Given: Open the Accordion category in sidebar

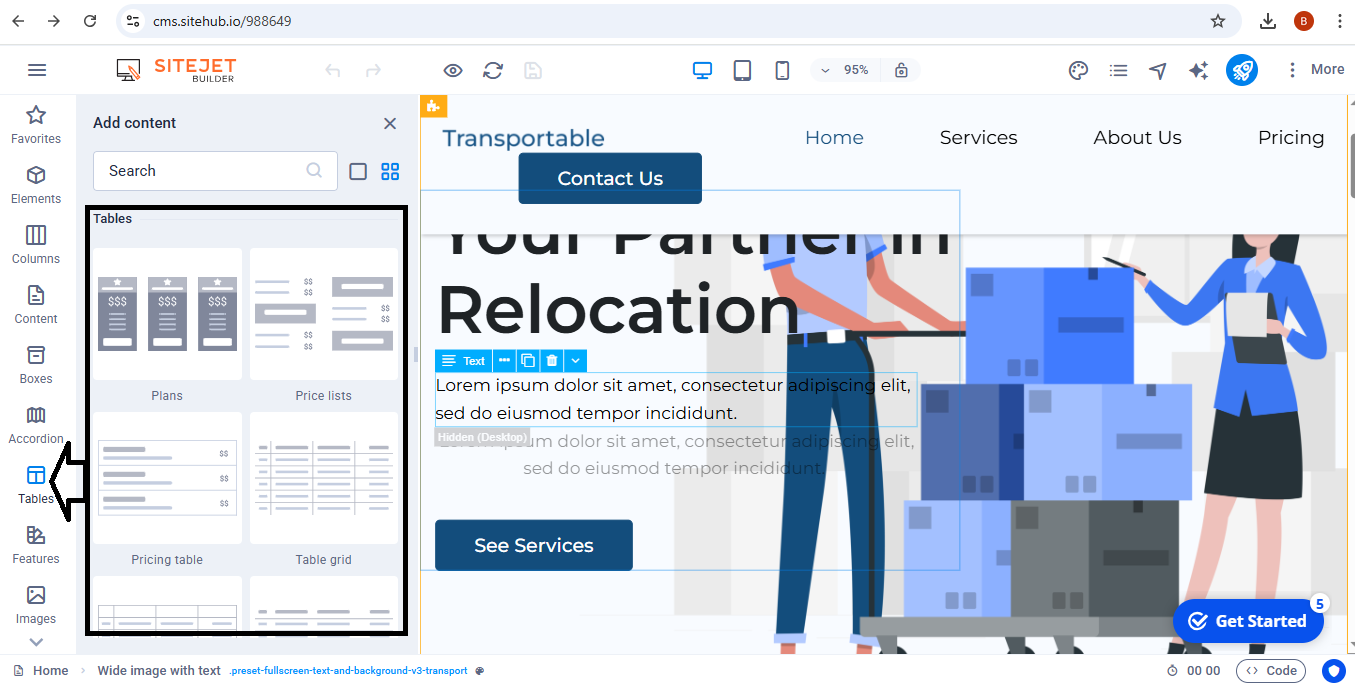Looking at the screenshot, I should pyautogui.click(x=36, y=425).
